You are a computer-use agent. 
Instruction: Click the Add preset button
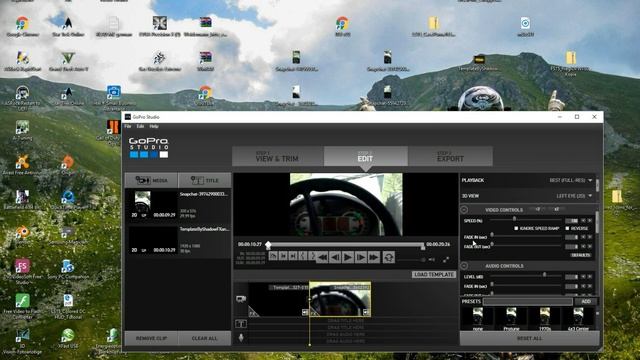(x=586, y=301)
